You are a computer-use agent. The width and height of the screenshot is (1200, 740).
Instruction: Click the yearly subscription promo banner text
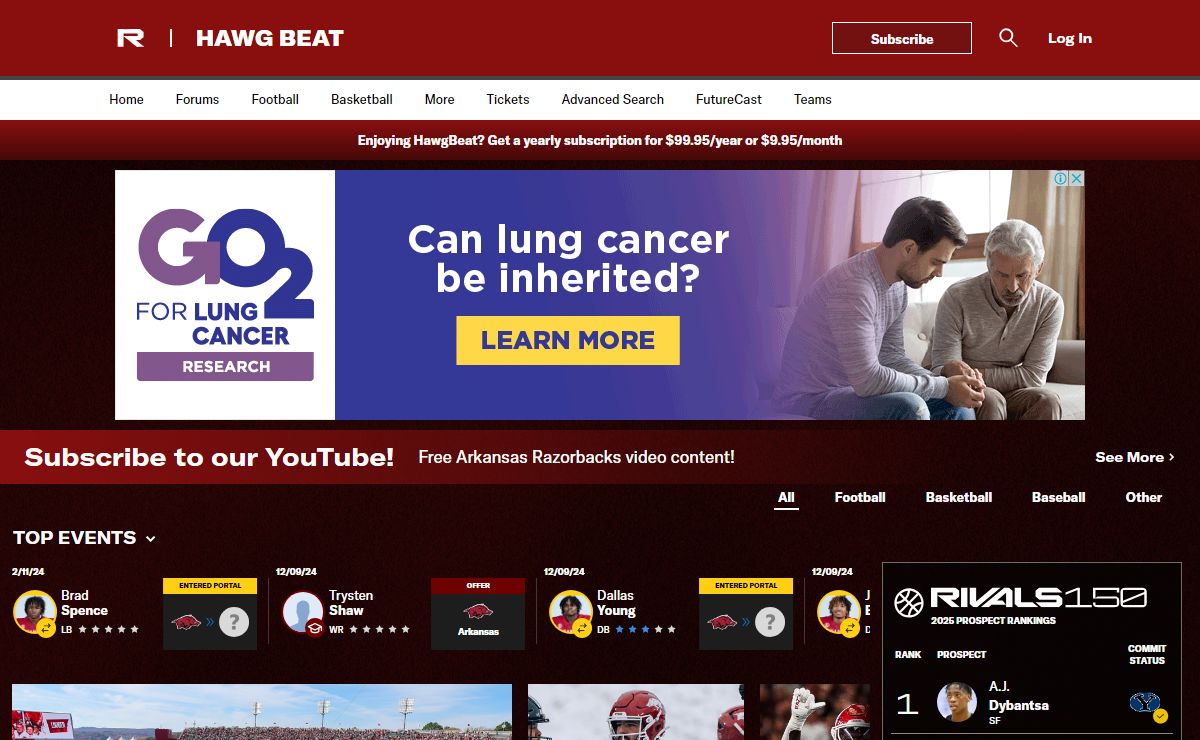[600, 141]
